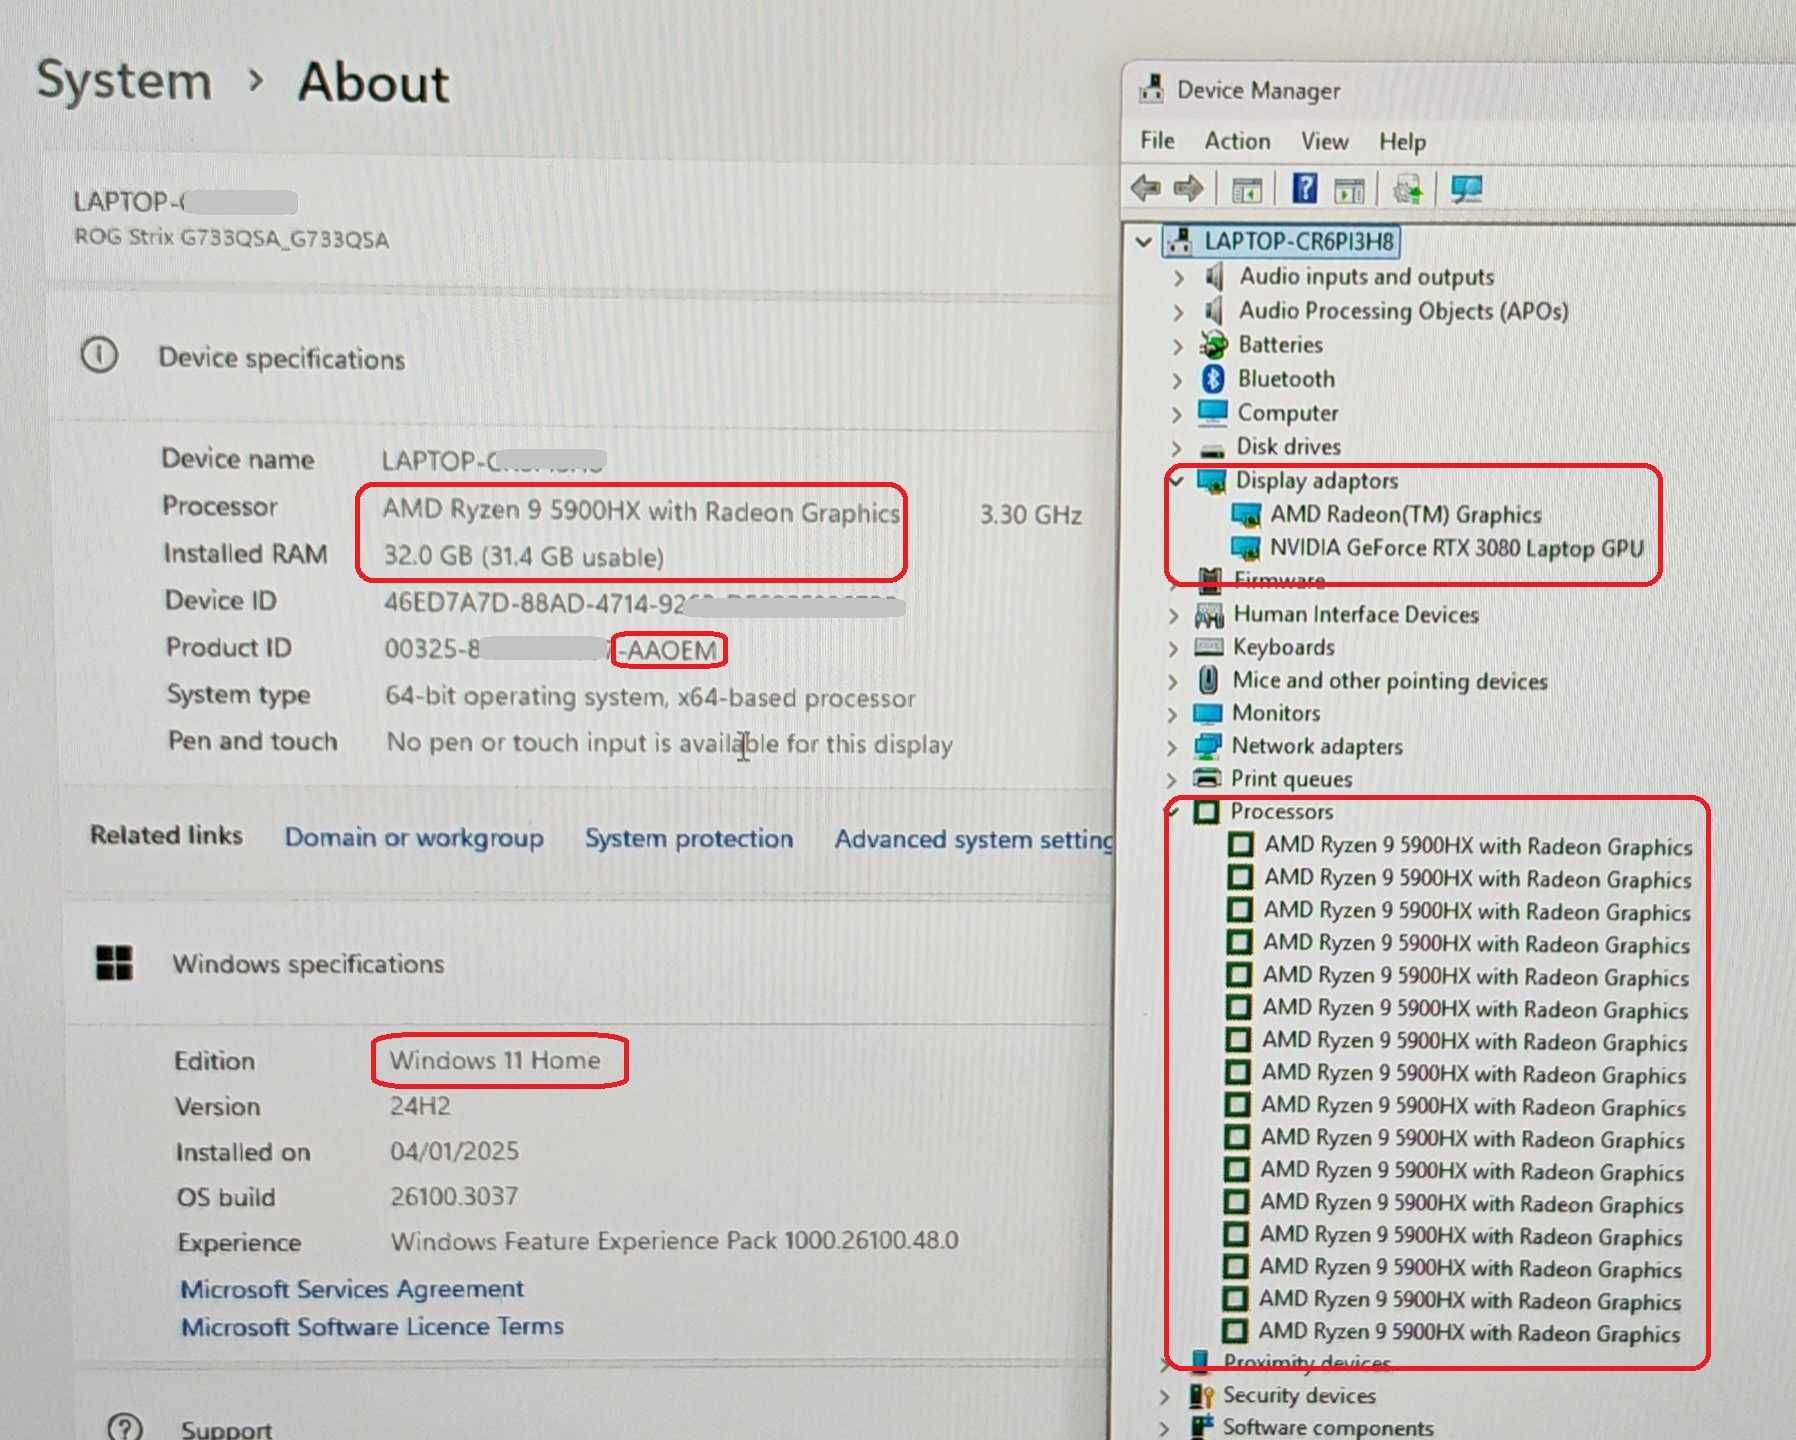Click the Back arrow in Device Manager toolbar
This screenshot has width=1796, height=1440.
[1146, 188]
